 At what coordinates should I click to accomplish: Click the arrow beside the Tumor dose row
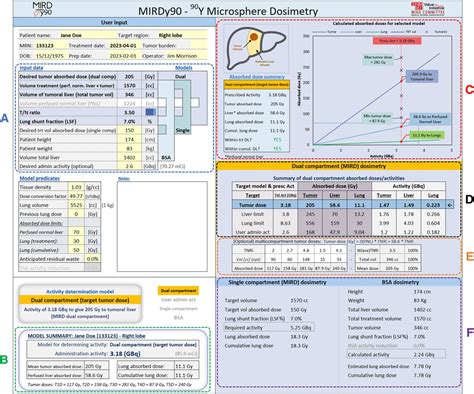(450, 205)
